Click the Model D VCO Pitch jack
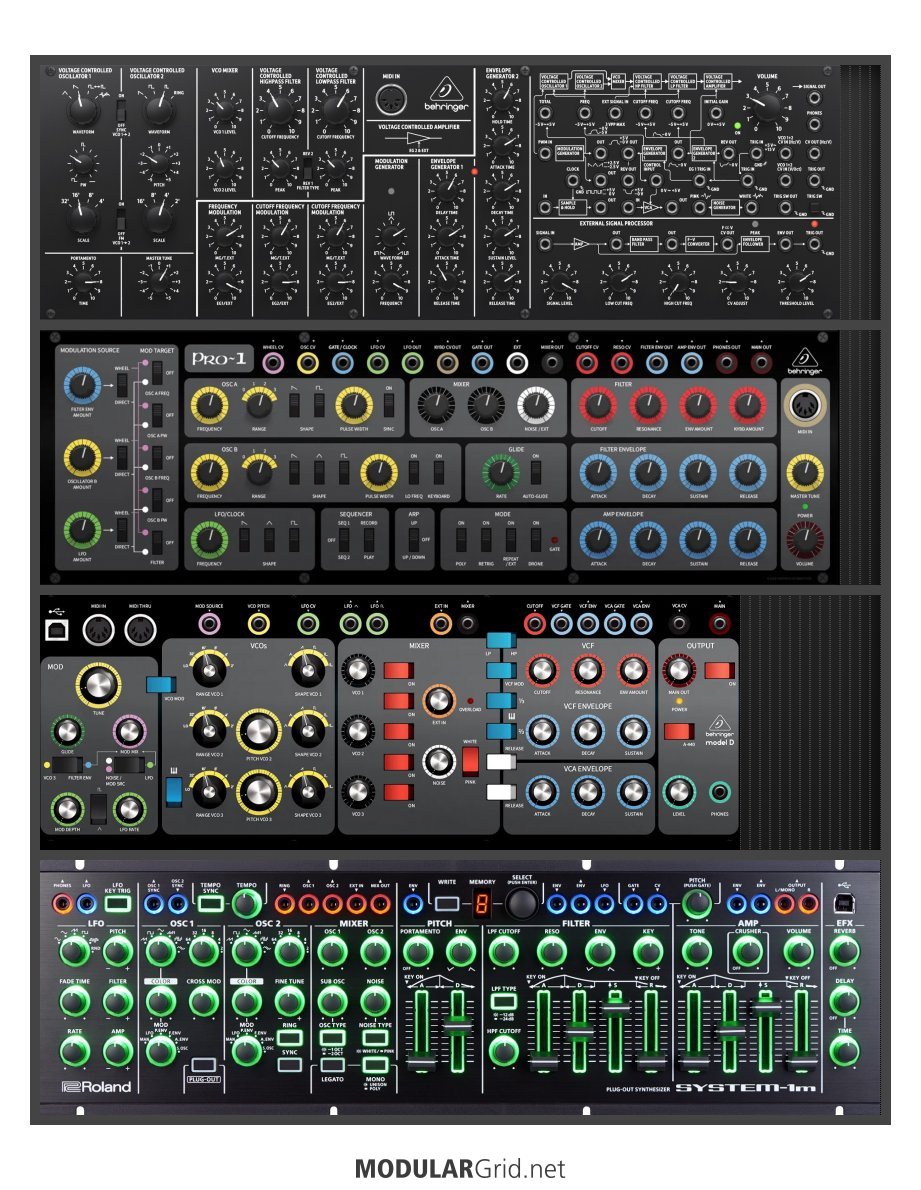The image size is (921, 1190). pos(259,624)
